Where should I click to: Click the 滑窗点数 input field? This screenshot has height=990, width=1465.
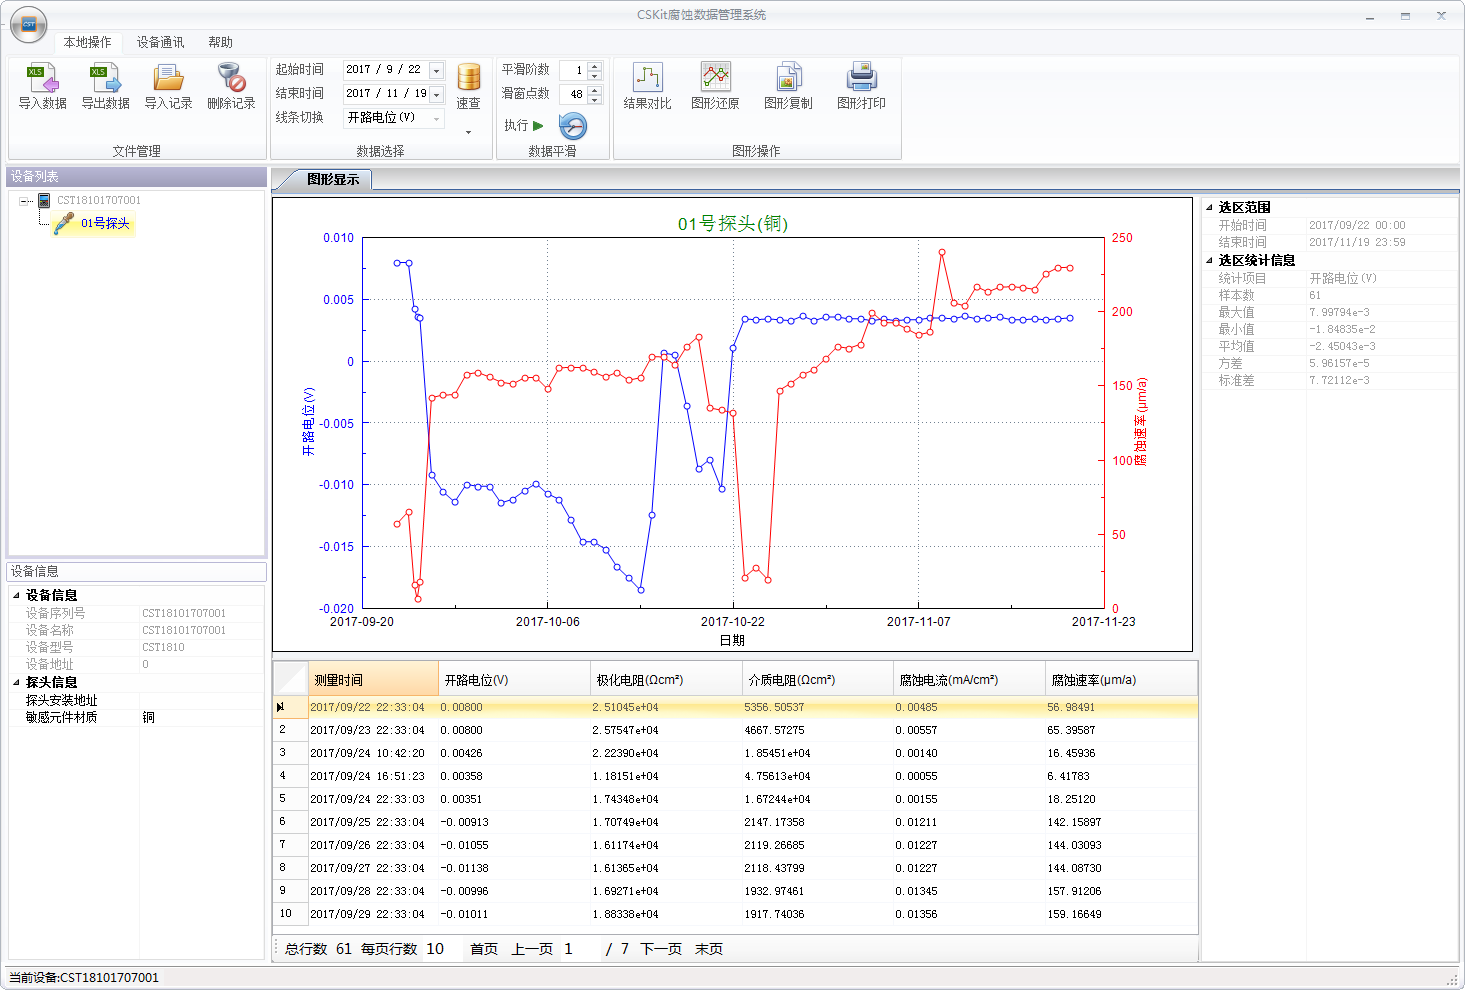tap(574, 94)
